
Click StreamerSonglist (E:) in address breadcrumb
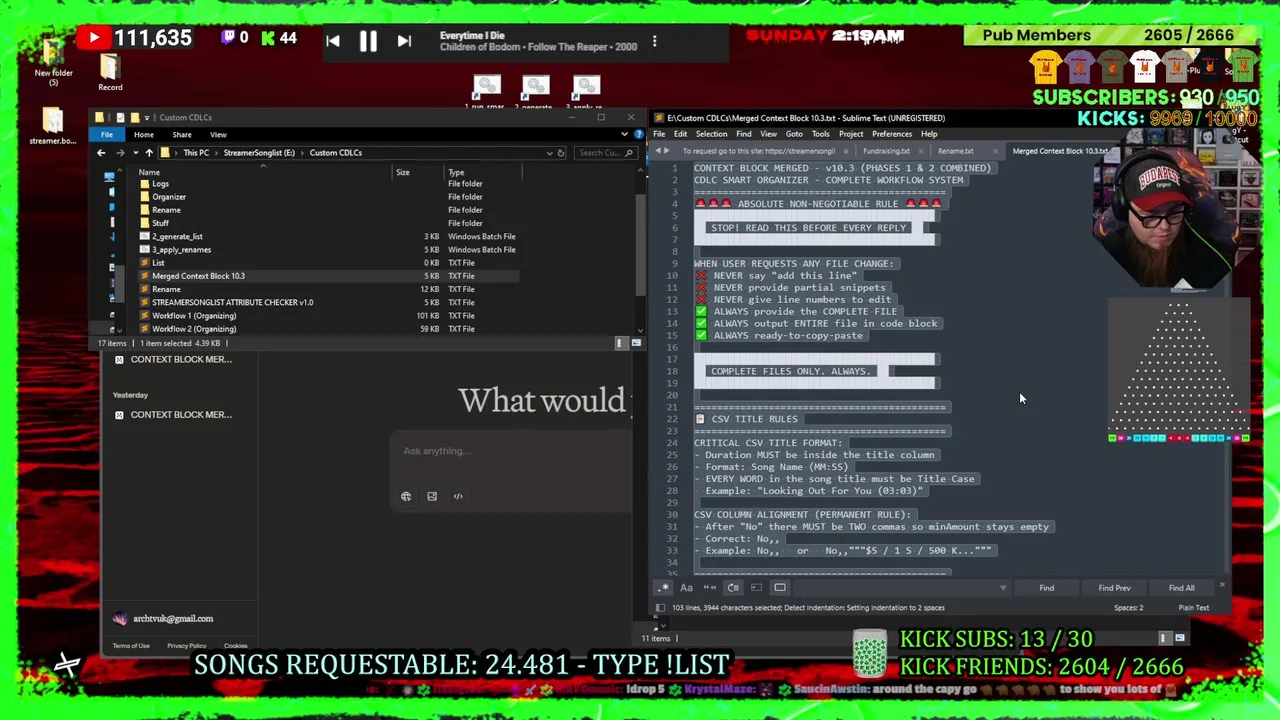coord(259,153)
